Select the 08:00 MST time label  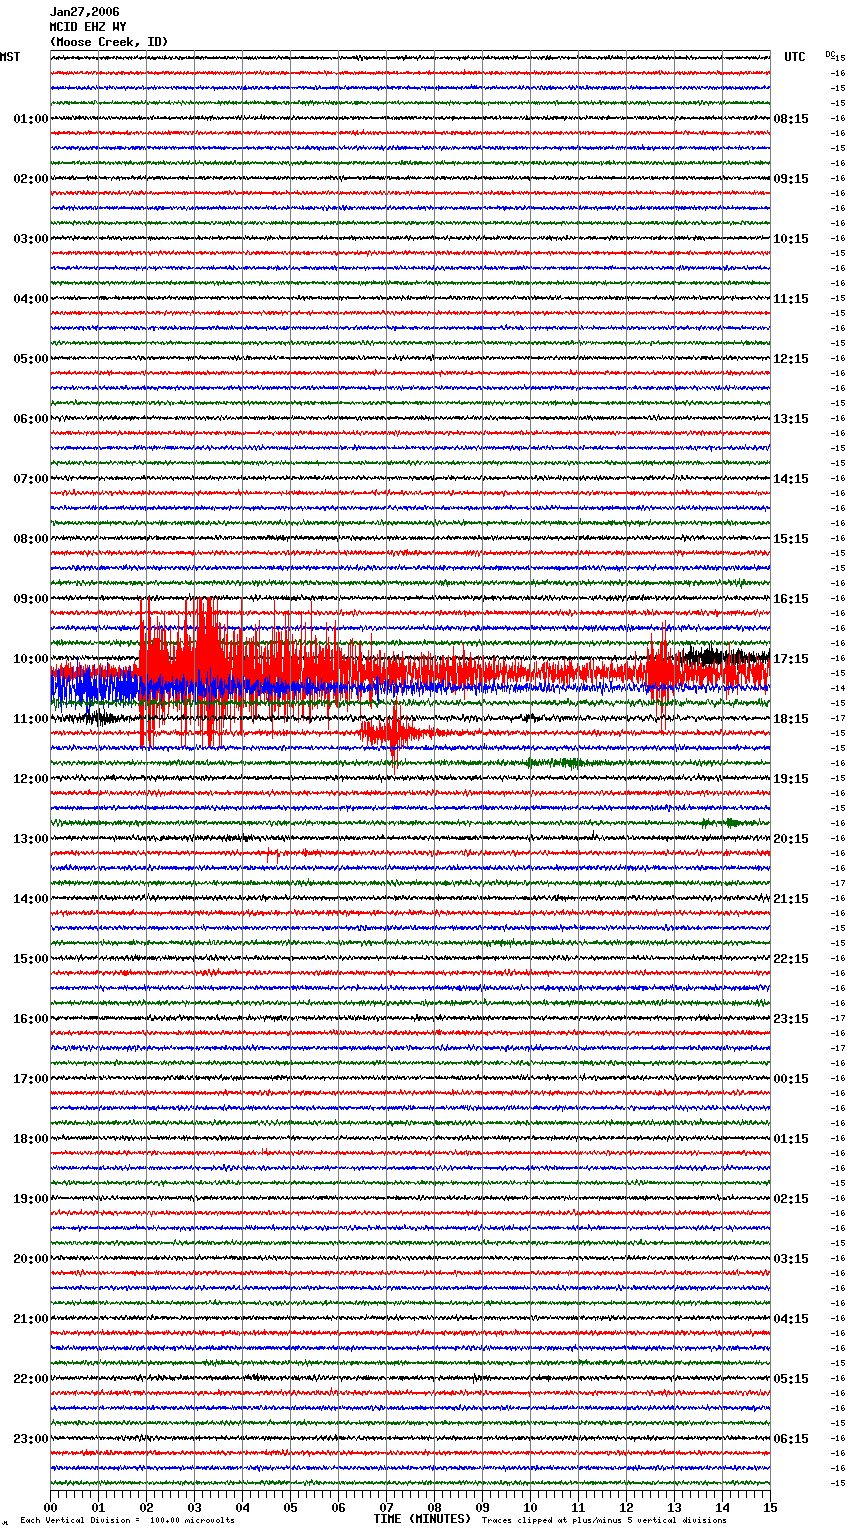[x=31, y=539]
